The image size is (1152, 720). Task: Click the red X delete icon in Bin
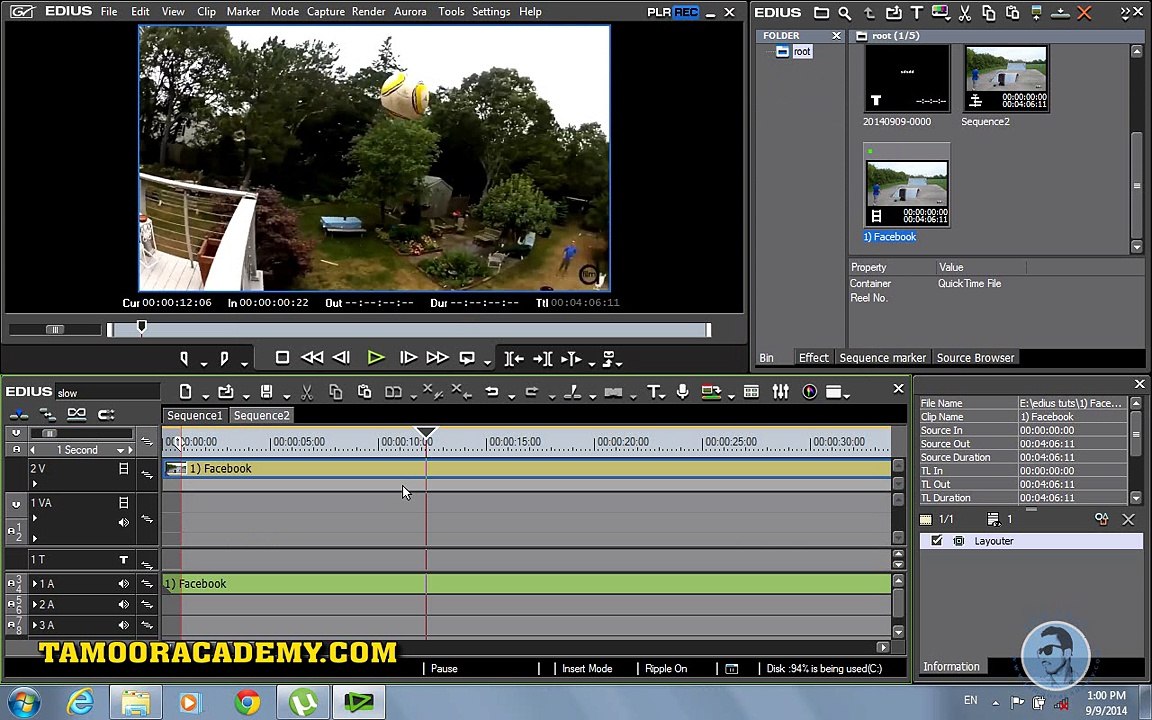click(1084, 13)
